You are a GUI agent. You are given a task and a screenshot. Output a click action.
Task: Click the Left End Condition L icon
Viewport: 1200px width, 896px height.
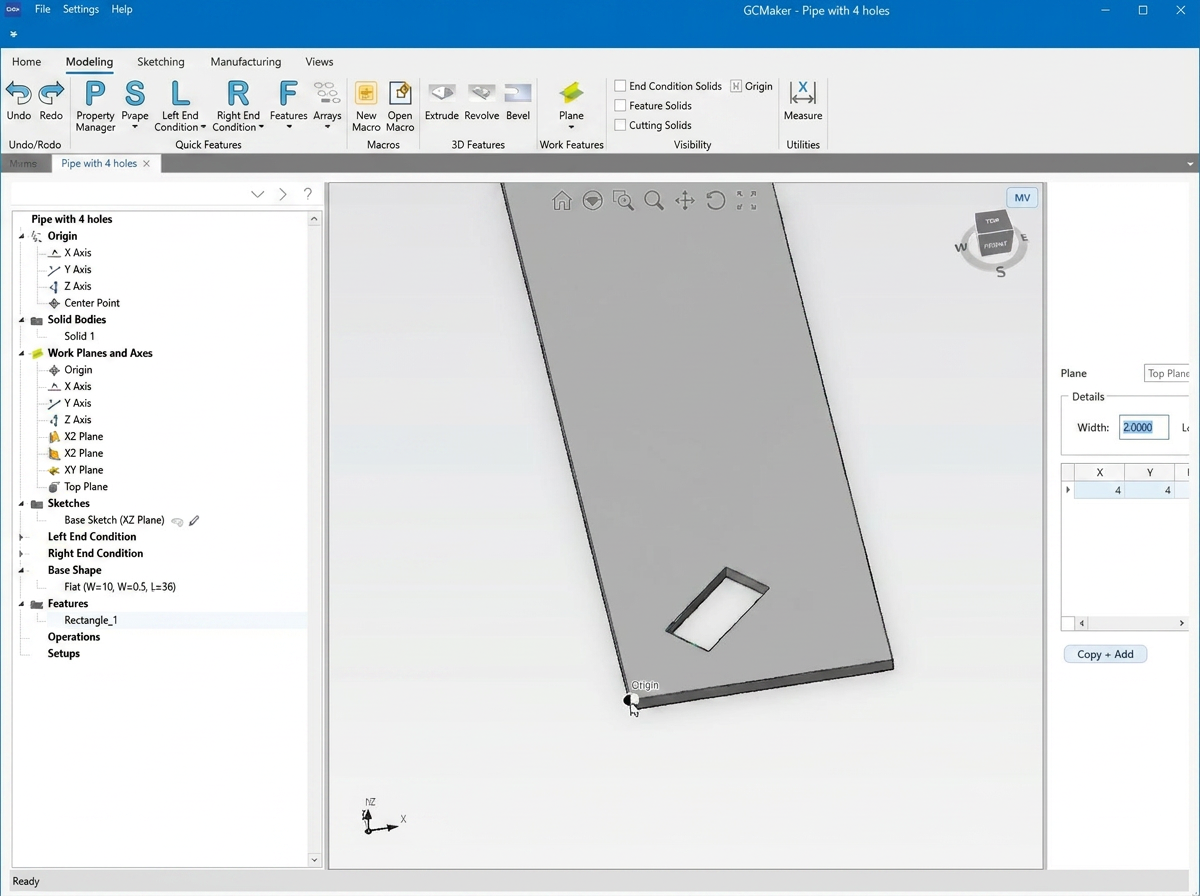[180, 93]
